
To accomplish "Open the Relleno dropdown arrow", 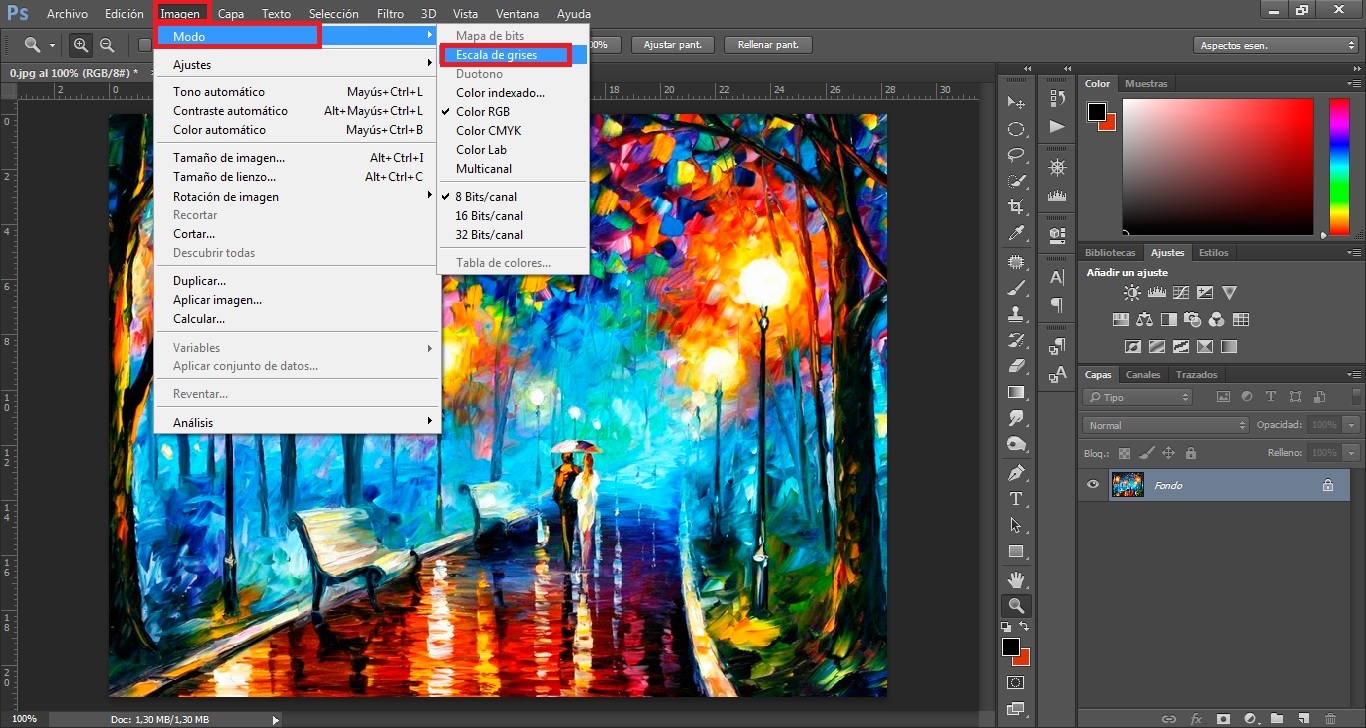I will (x=1352, y=453).
